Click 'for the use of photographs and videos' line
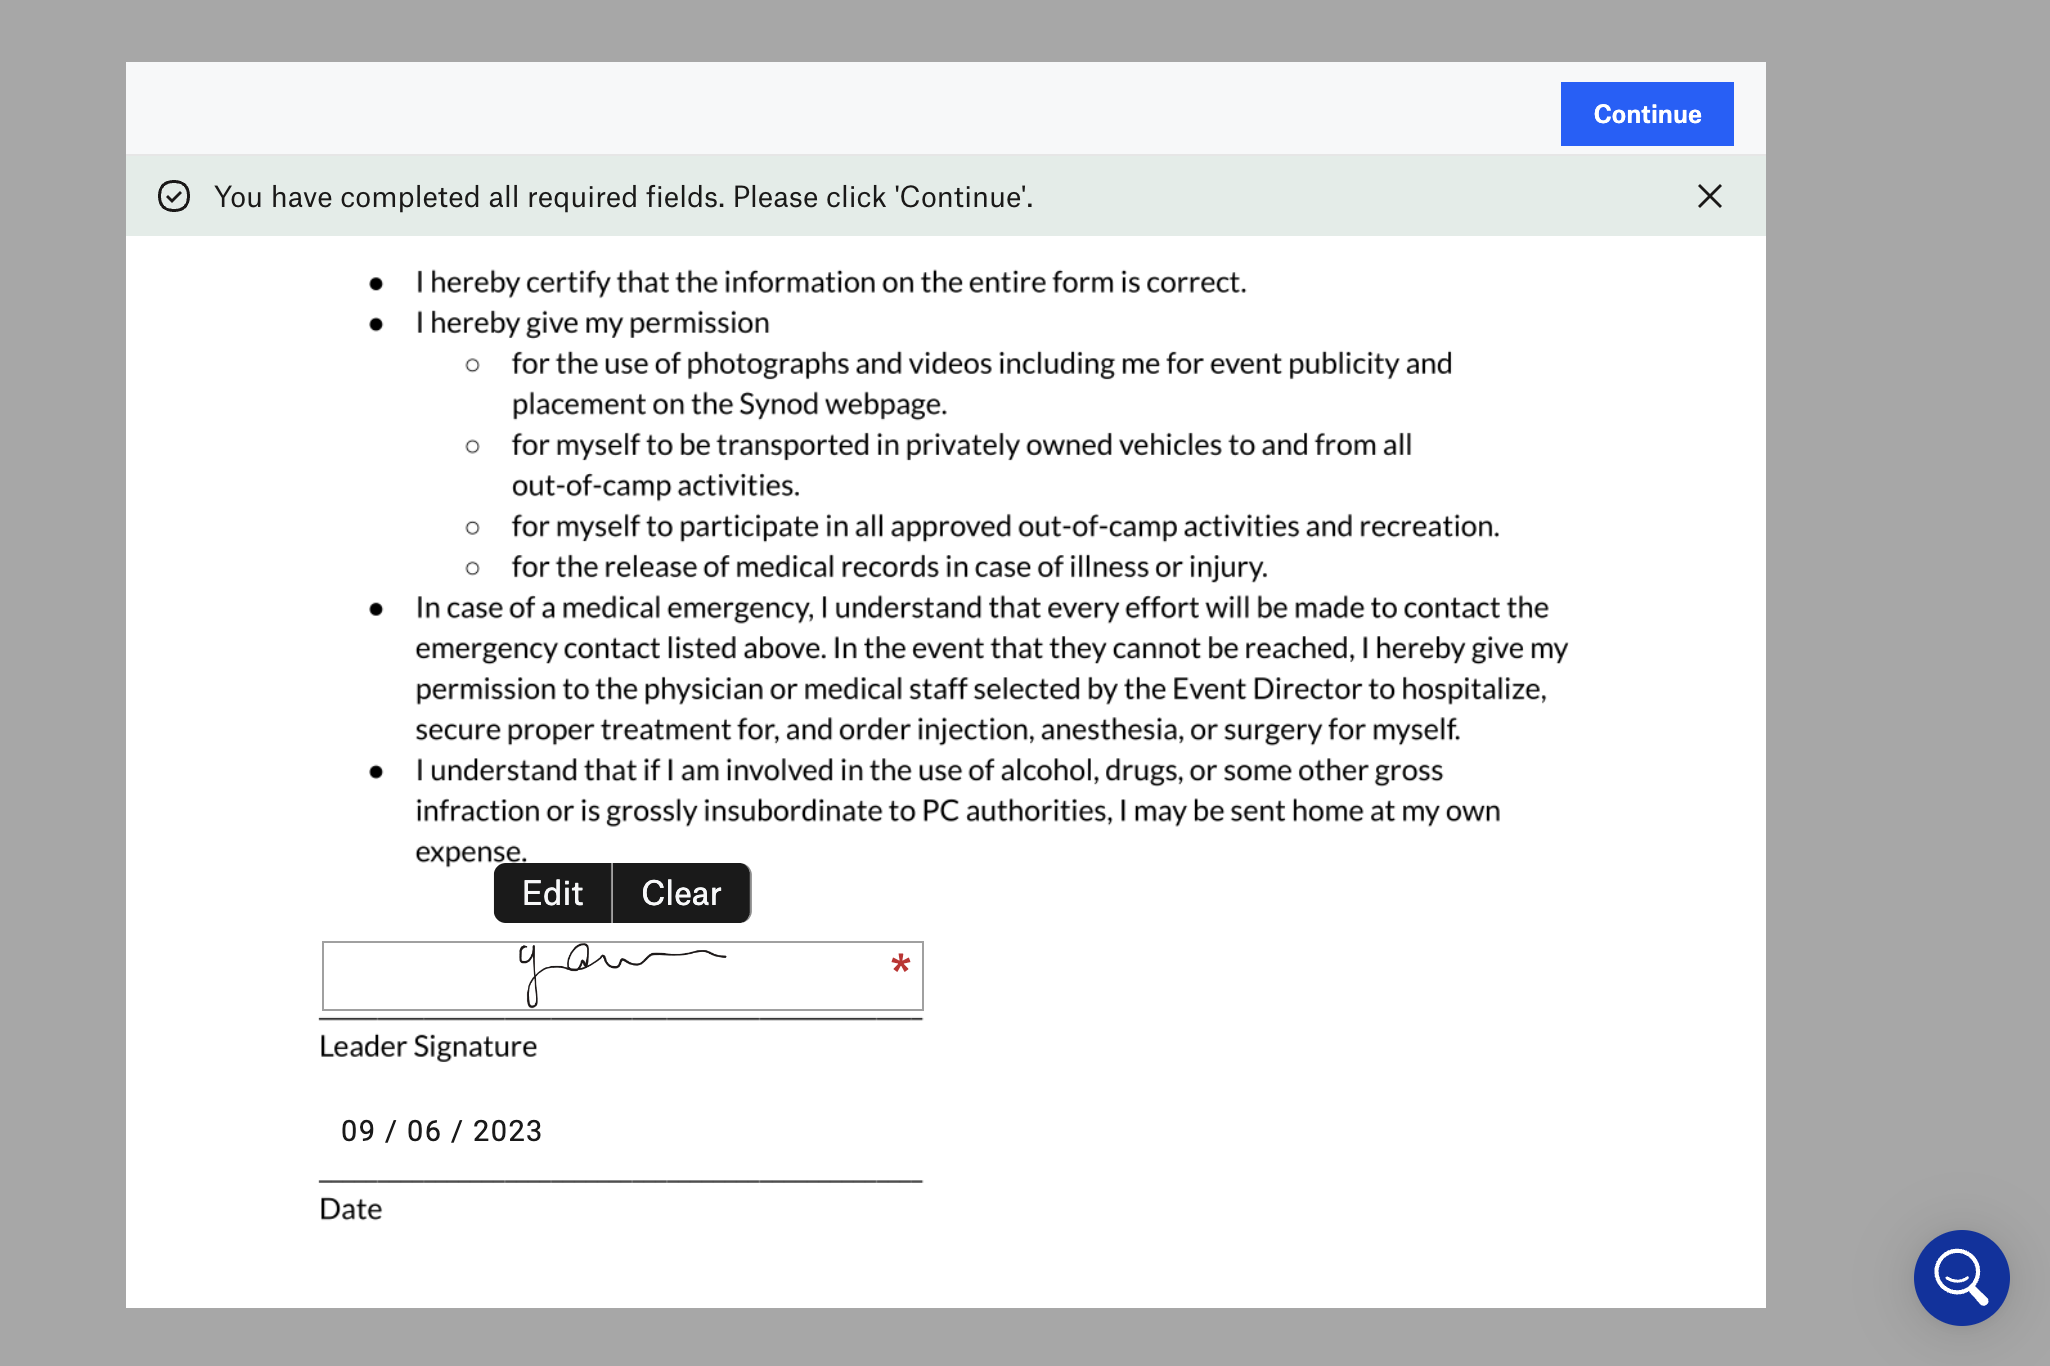 [981, 384]
